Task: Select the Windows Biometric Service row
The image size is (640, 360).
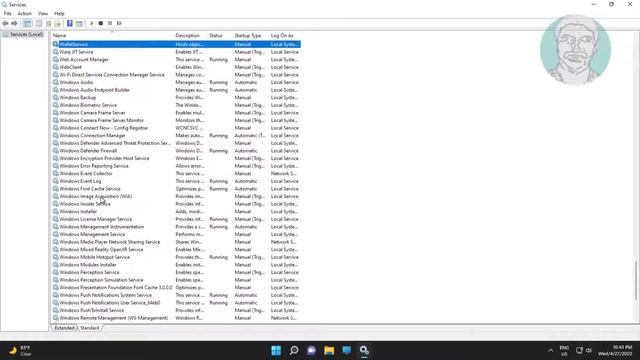Action: [176, 105]
